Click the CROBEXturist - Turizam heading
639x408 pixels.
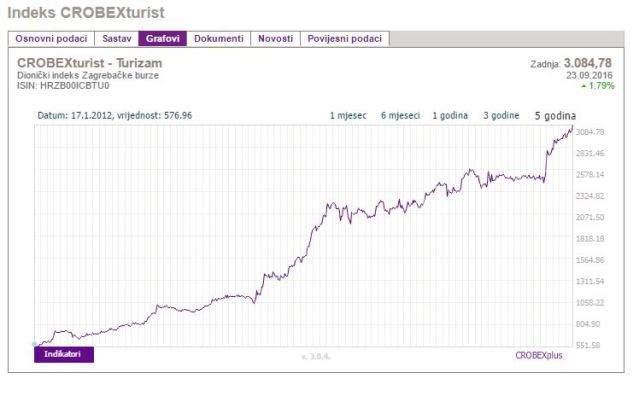pyautogui.click(x=90, y=63)
